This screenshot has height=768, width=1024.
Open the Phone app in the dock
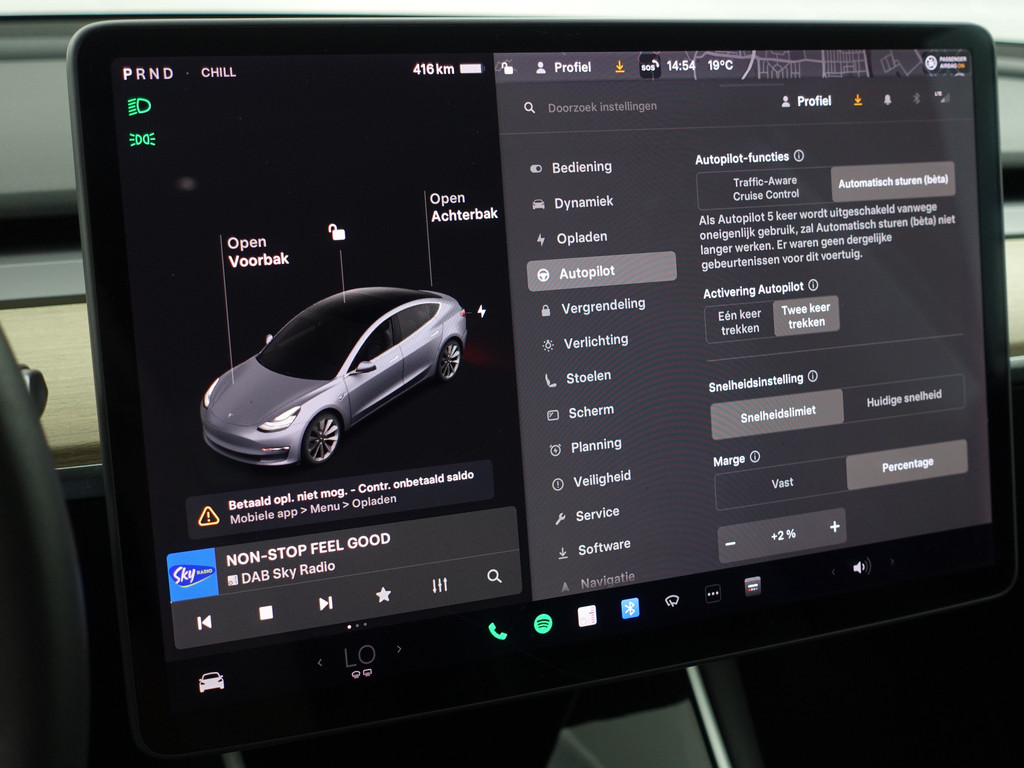click(x=497, y=631)
